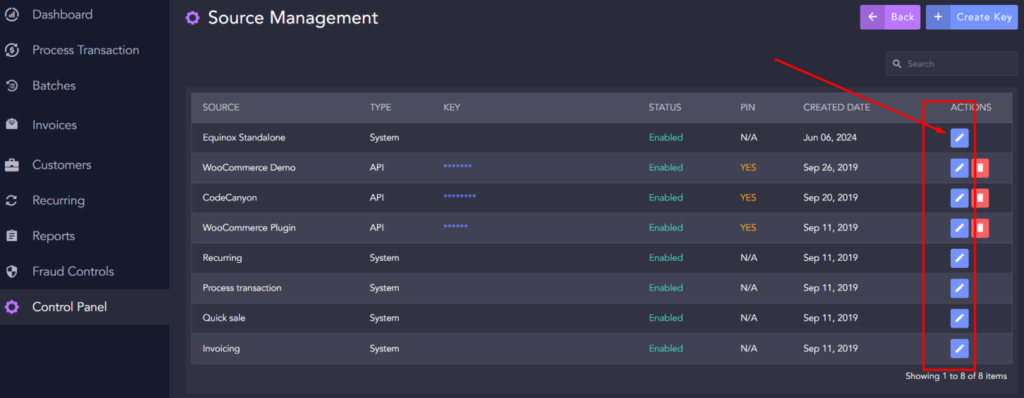1024x398 pixels.
Task: Edit the WooCommerce Plugin source
Action: tap(959, 228)
